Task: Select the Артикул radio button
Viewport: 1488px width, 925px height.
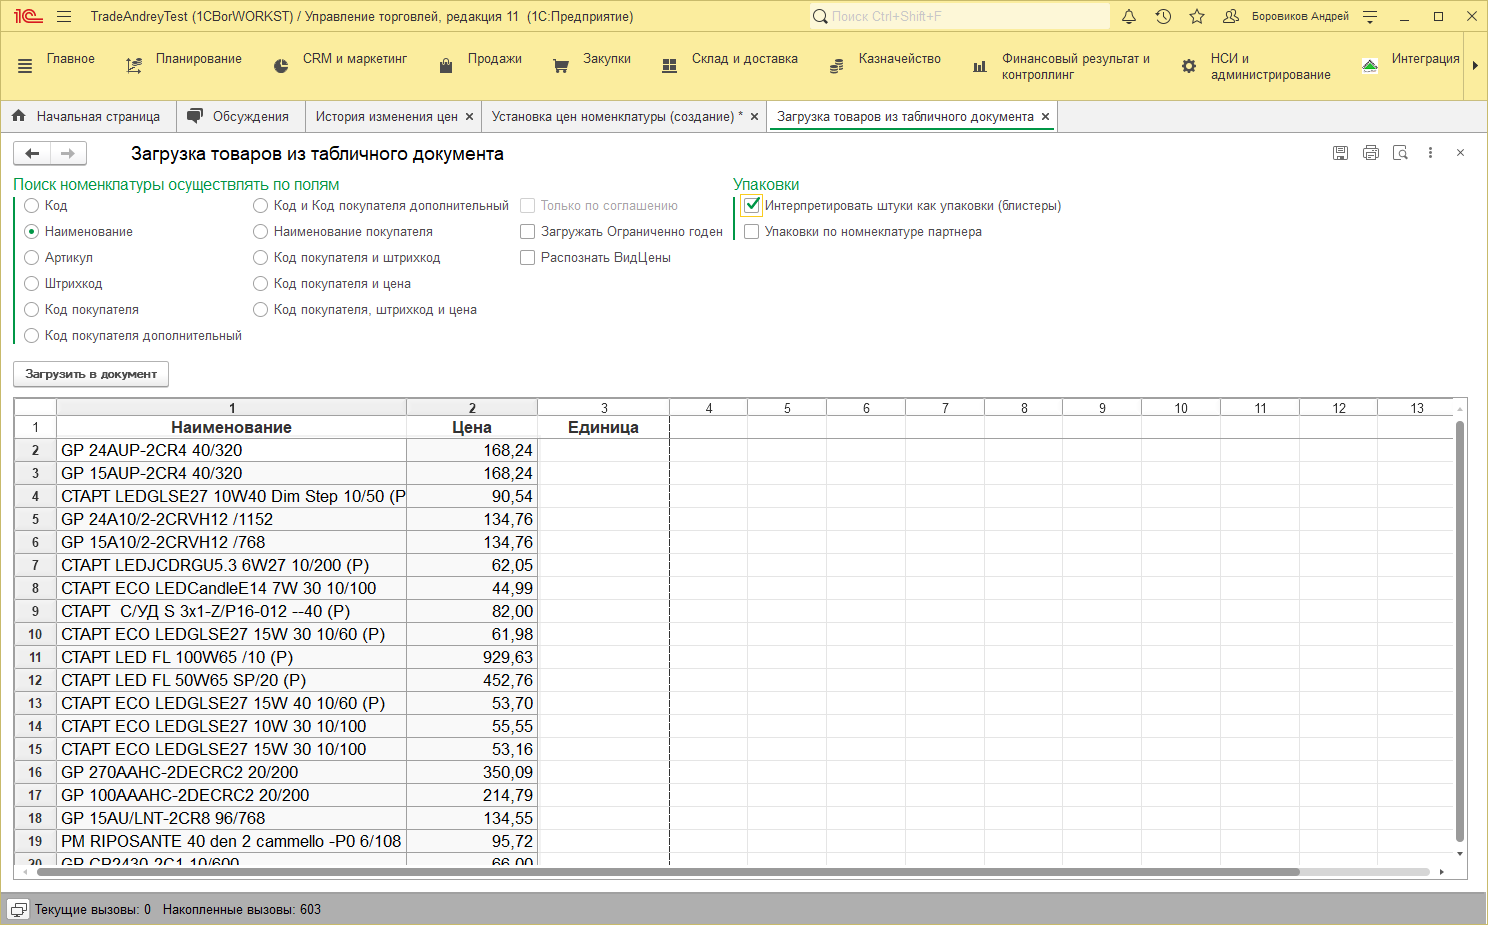Action: (x=32, y=258)
